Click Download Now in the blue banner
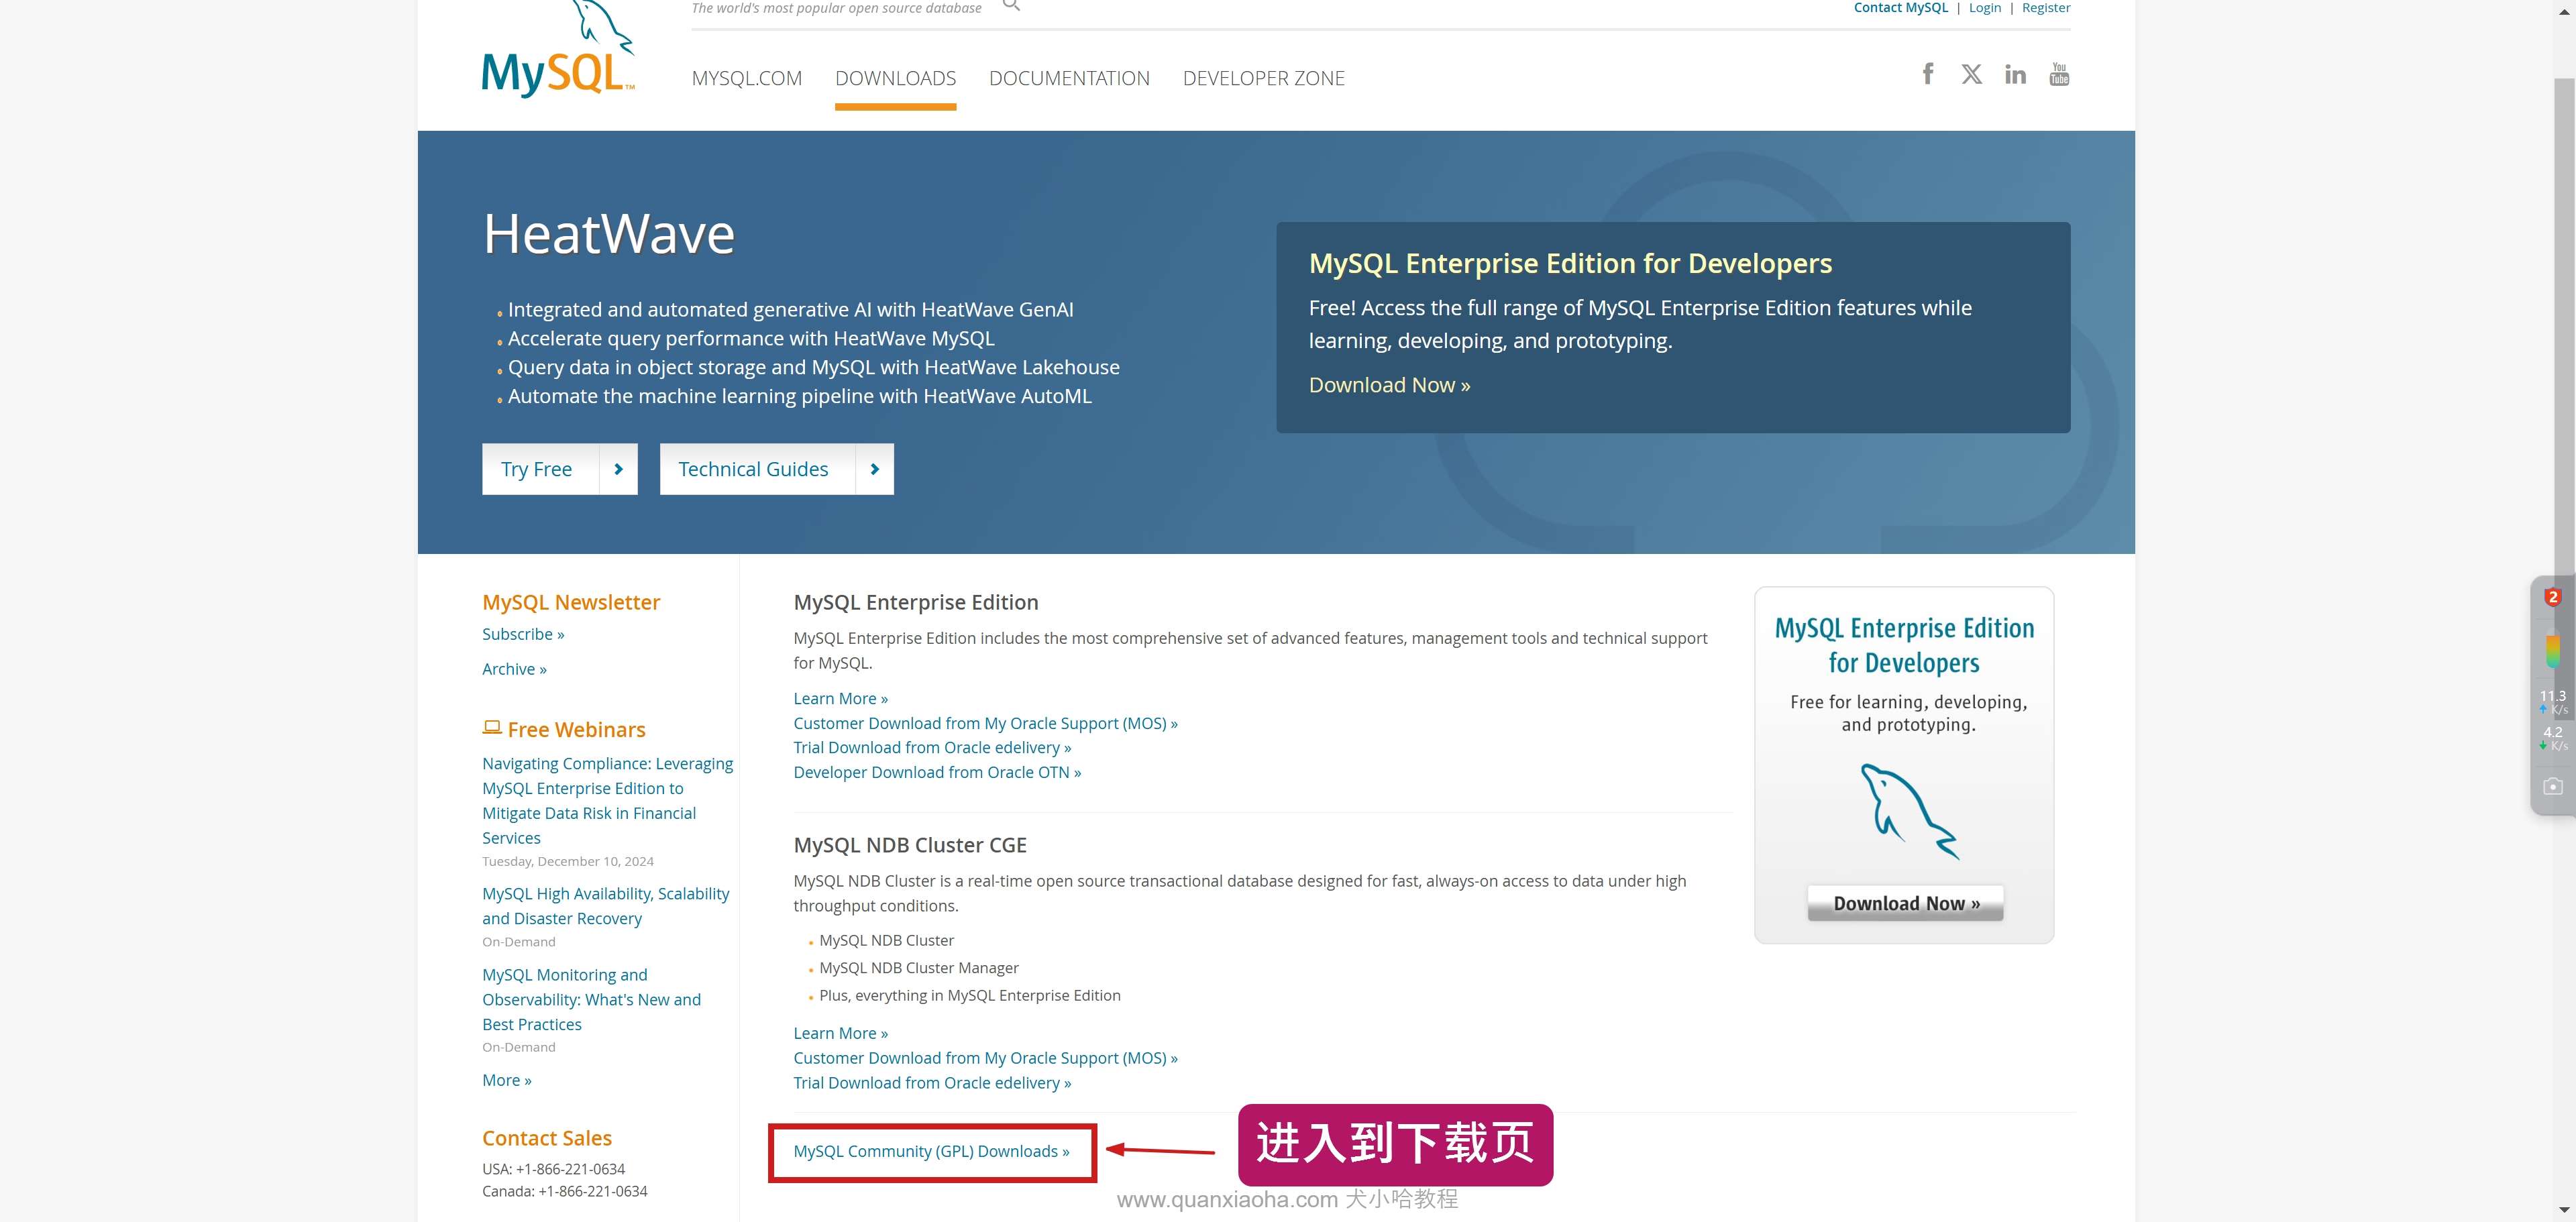The height and width of the screenshot is (1222, 2576). (x=1389, y=385)
